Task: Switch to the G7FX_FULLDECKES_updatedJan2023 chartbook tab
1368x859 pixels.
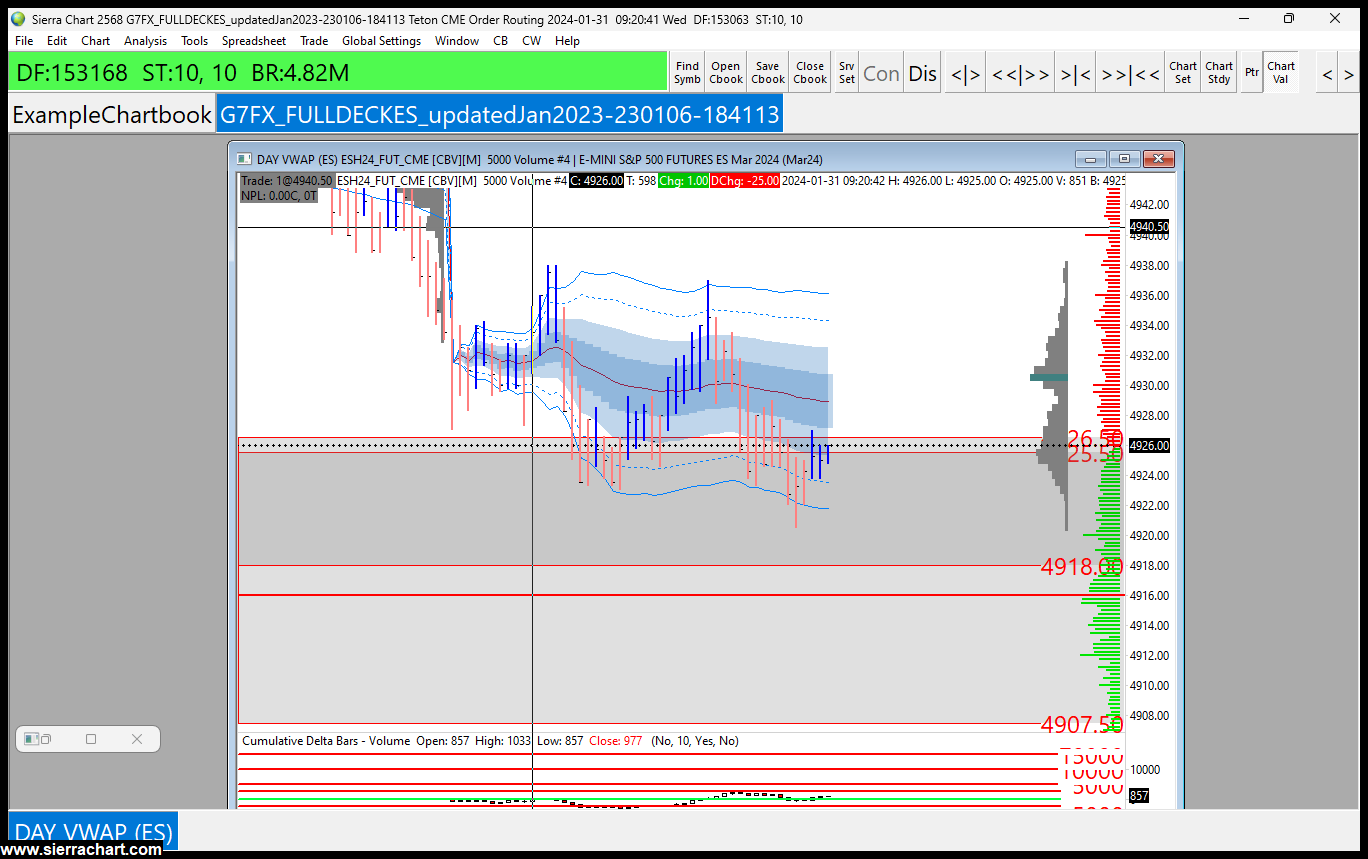Action: (x=499, y=114)
